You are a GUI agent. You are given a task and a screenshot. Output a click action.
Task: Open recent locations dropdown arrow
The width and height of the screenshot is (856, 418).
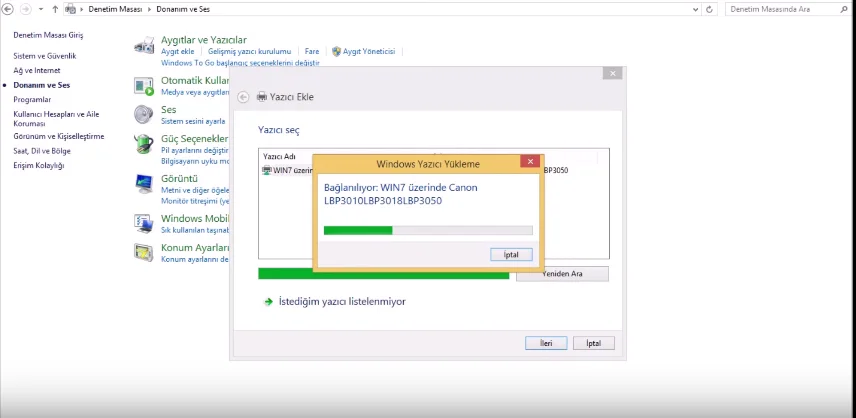[40, 9]
